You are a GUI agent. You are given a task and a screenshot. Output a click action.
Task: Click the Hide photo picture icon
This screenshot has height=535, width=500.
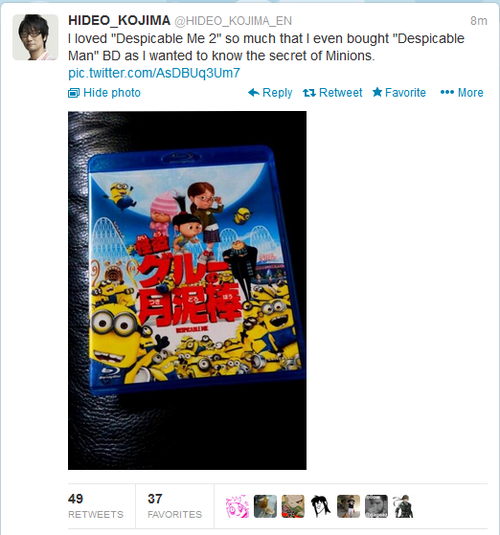(x=74, y=93)
